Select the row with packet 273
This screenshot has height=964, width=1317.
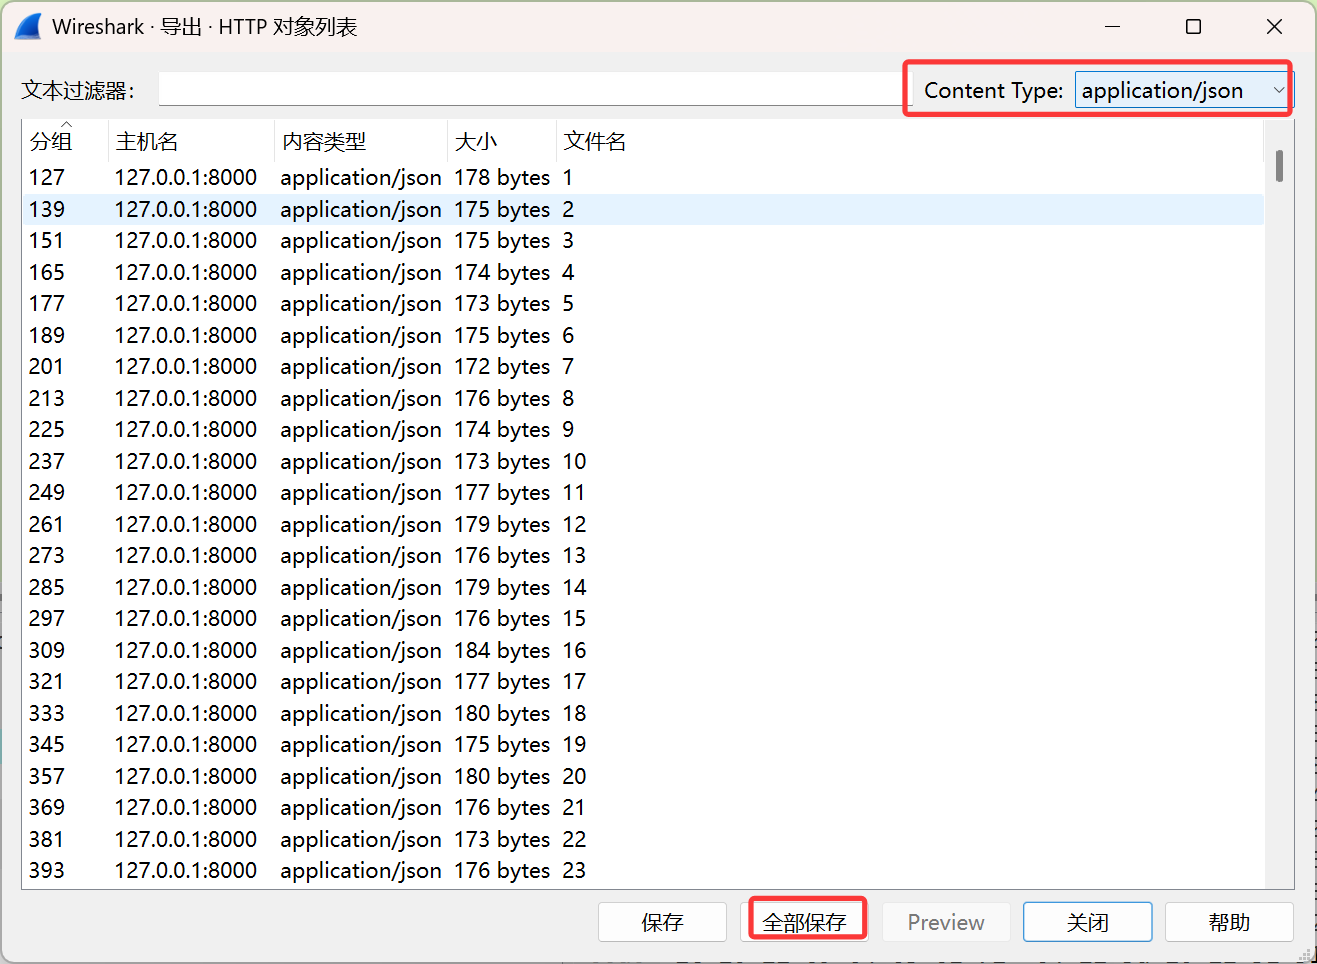click(x=643, y=556)
